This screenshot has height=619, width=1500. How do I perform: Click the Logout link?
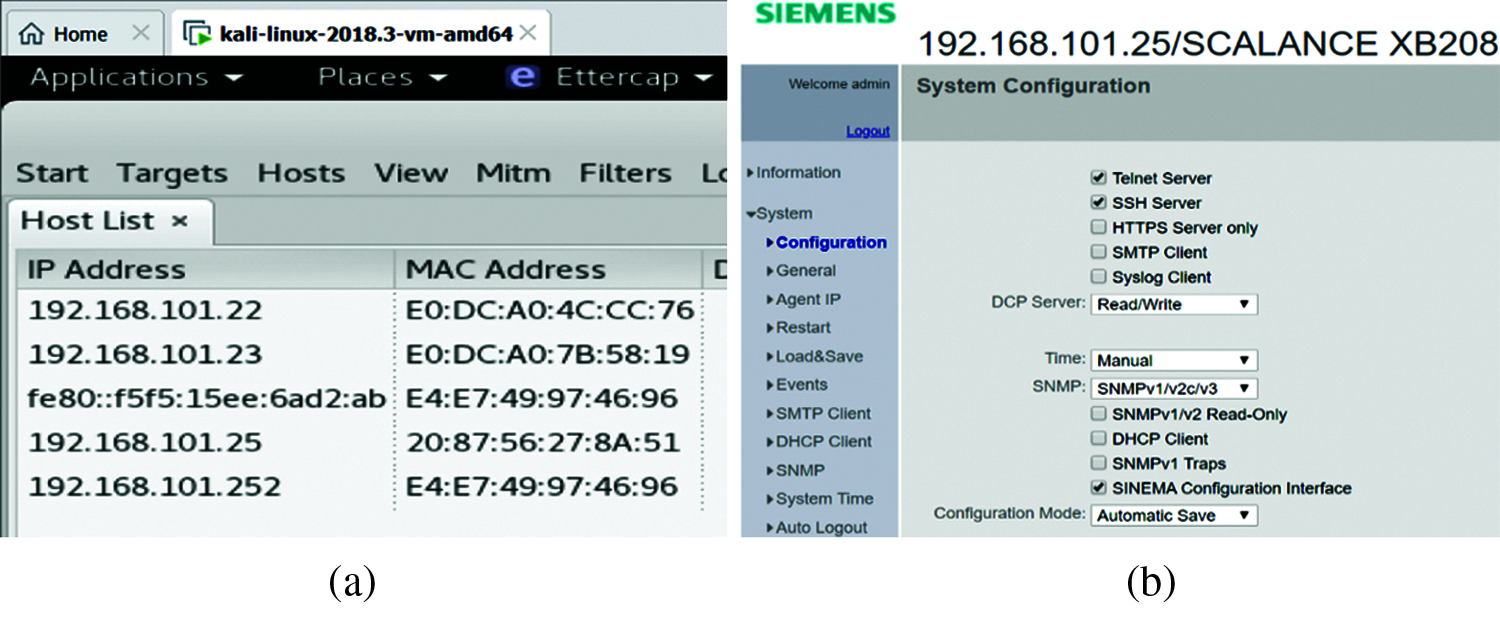pos(868,131)
